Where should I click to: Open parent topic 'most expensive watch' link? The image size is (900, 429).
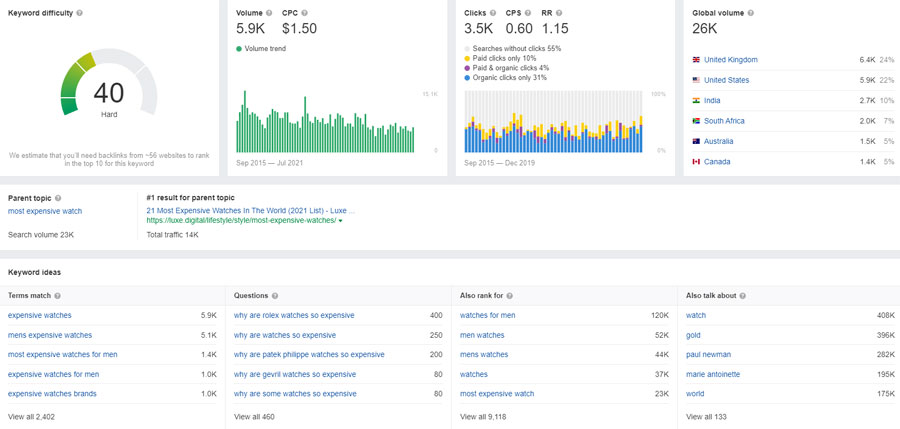[45, 211]
